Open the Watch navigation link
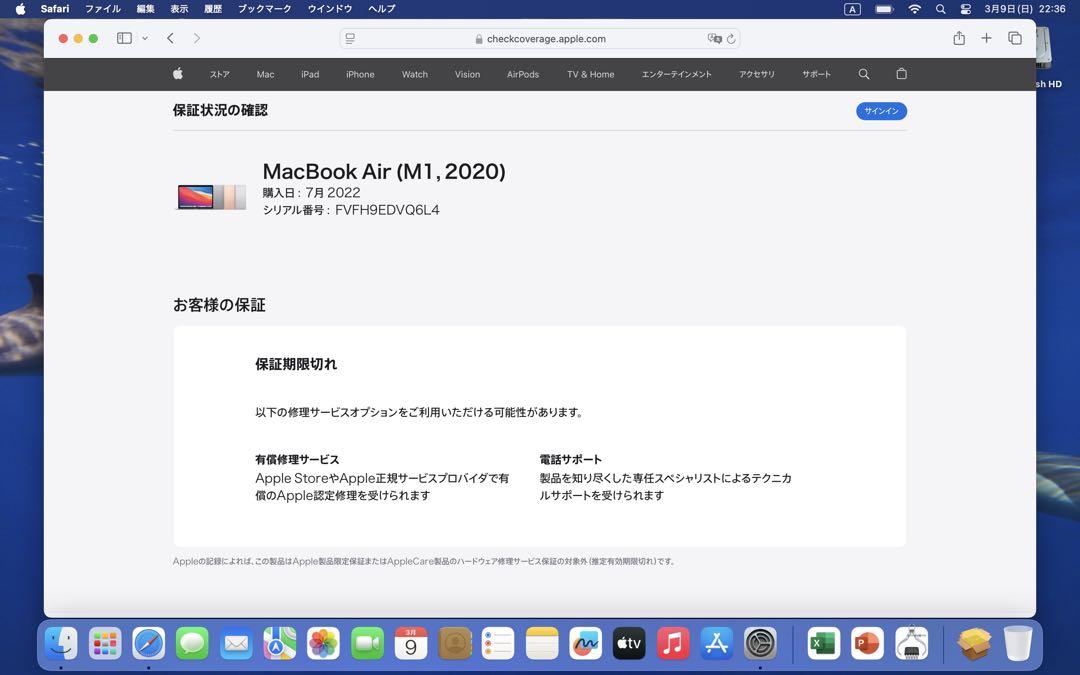Viewport: 1080px width, 675px height. coord(415,74)
